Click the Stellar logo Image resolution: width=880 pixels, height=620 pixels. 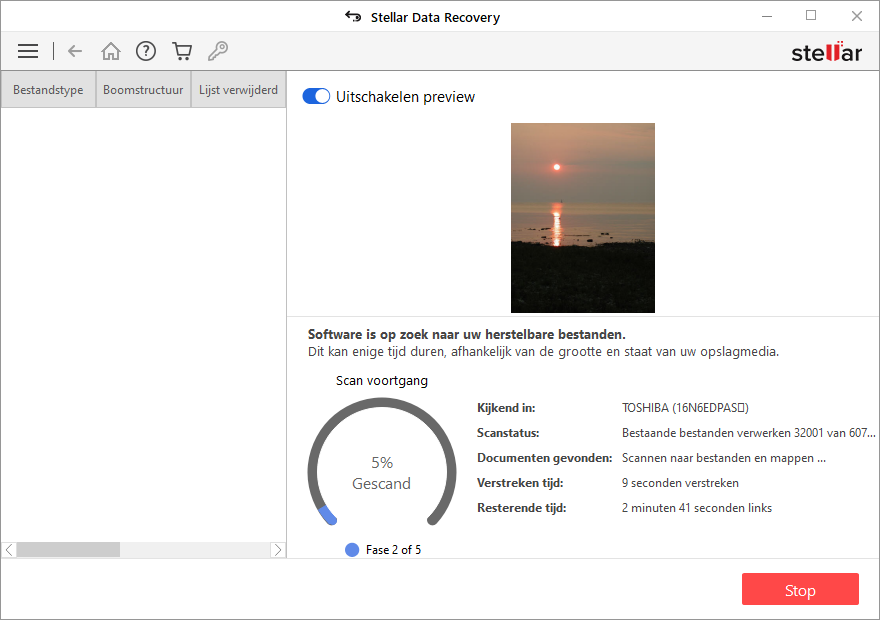[x=826, y=52]
